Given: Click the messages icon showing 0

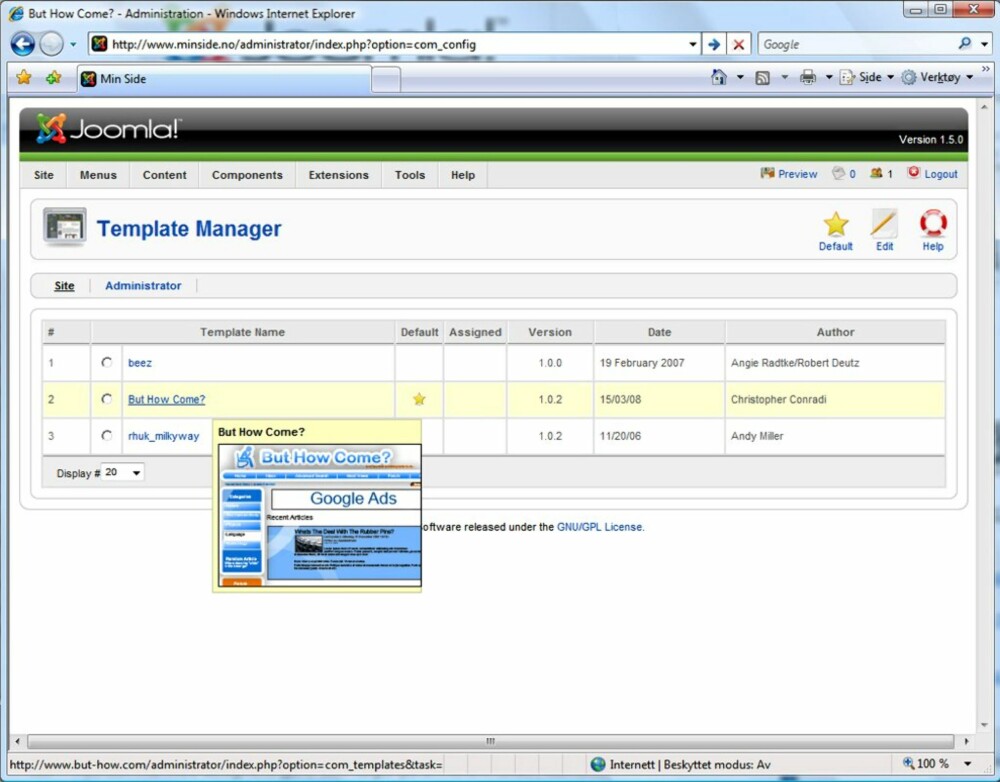Looking at the screenshot, I should (838, 173).
